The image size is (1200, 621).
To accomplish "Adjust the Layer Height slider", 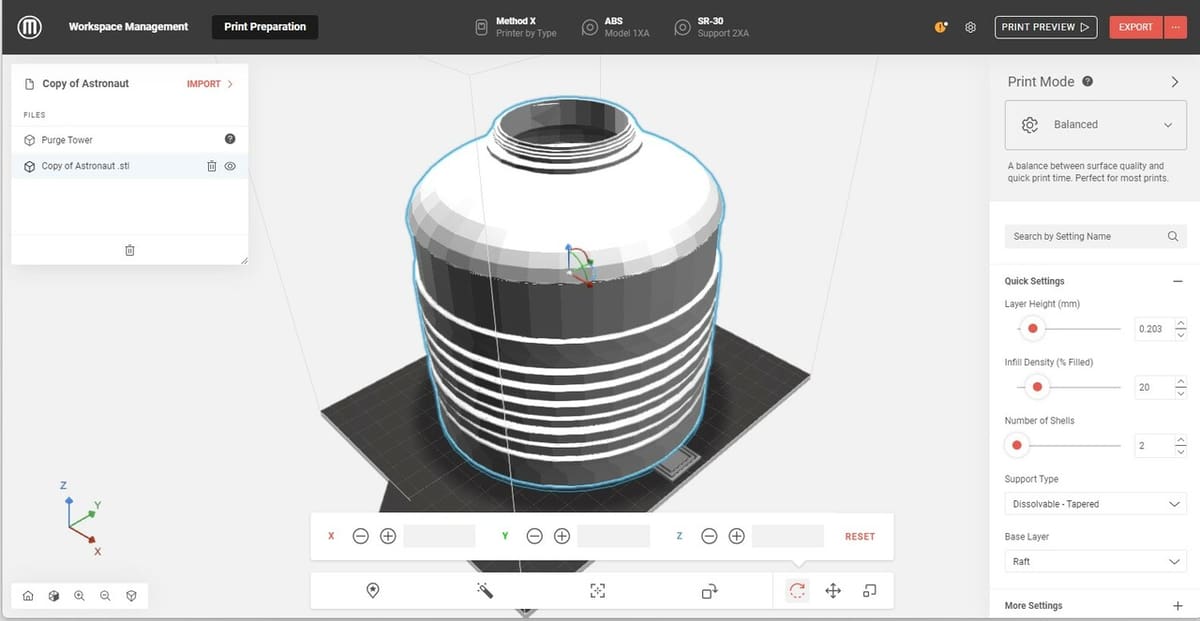I will [x=1033, y=328].
